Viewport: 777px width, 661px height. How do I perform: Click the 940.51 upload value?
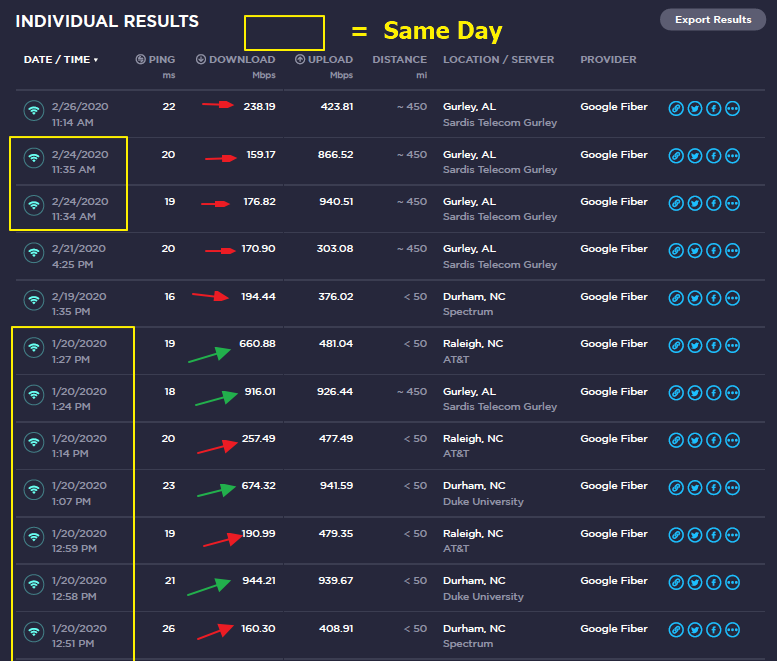[x=336, y=202]
